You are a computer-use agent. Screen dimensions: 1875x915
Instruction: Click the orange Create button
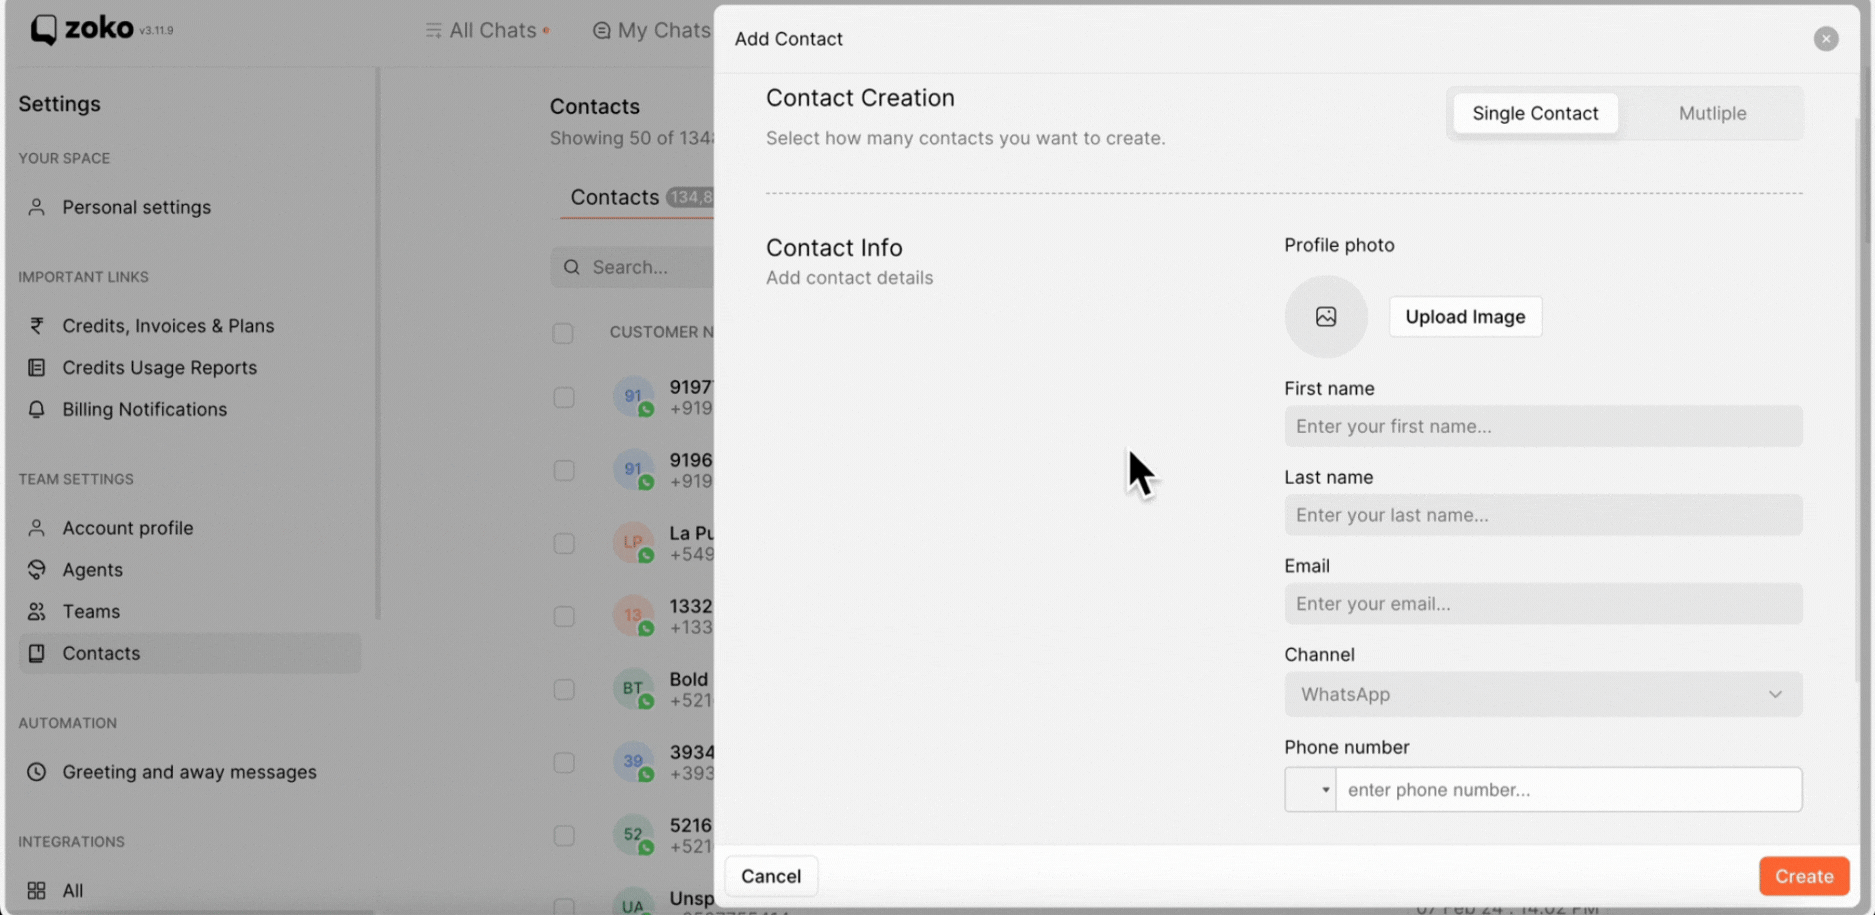pyautogui.click(x=1804, y=876)
